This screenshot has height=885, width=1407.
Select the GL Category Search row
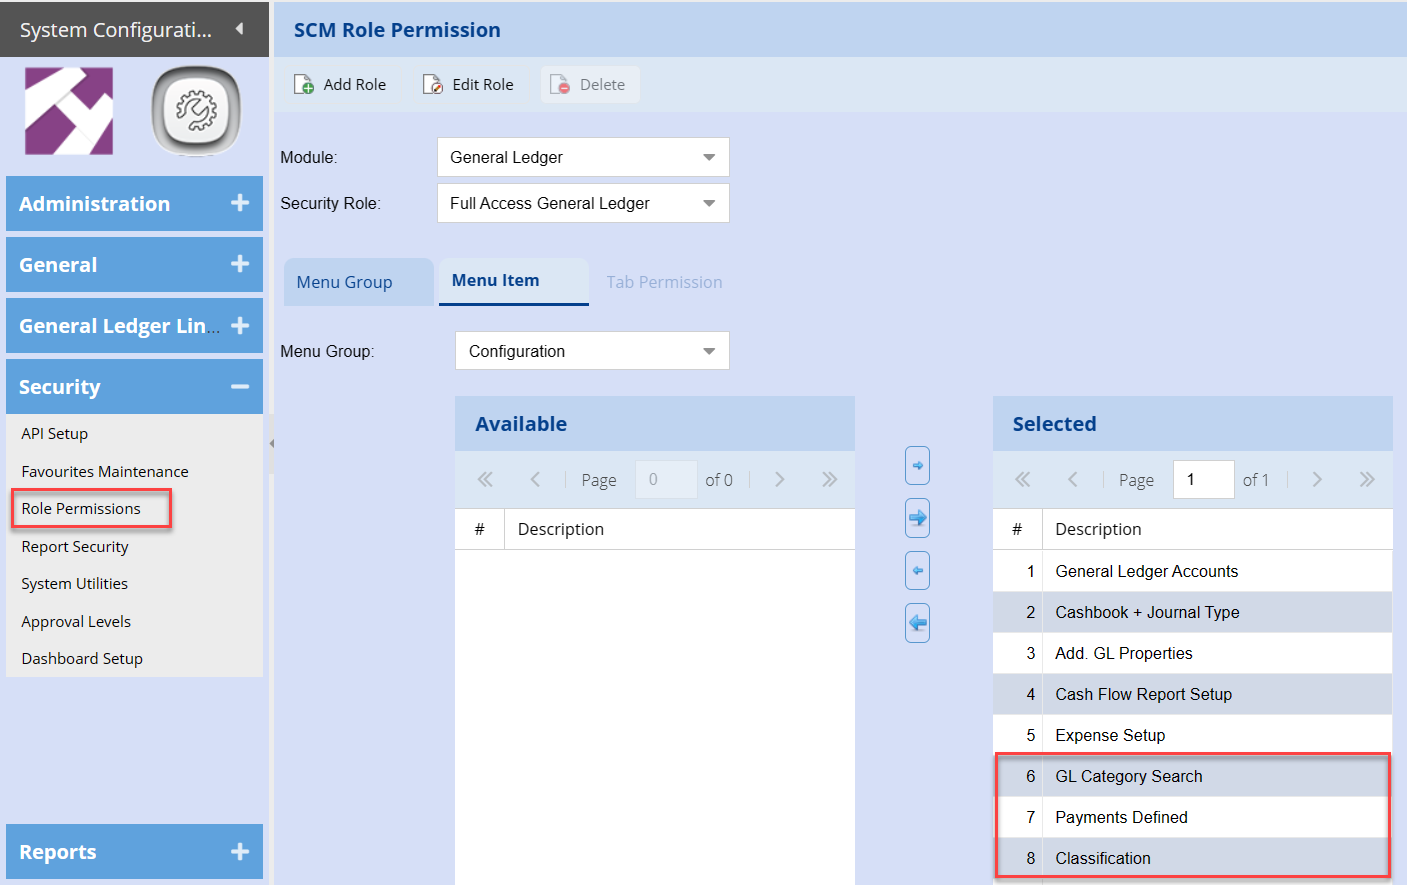coord(1193,776)
